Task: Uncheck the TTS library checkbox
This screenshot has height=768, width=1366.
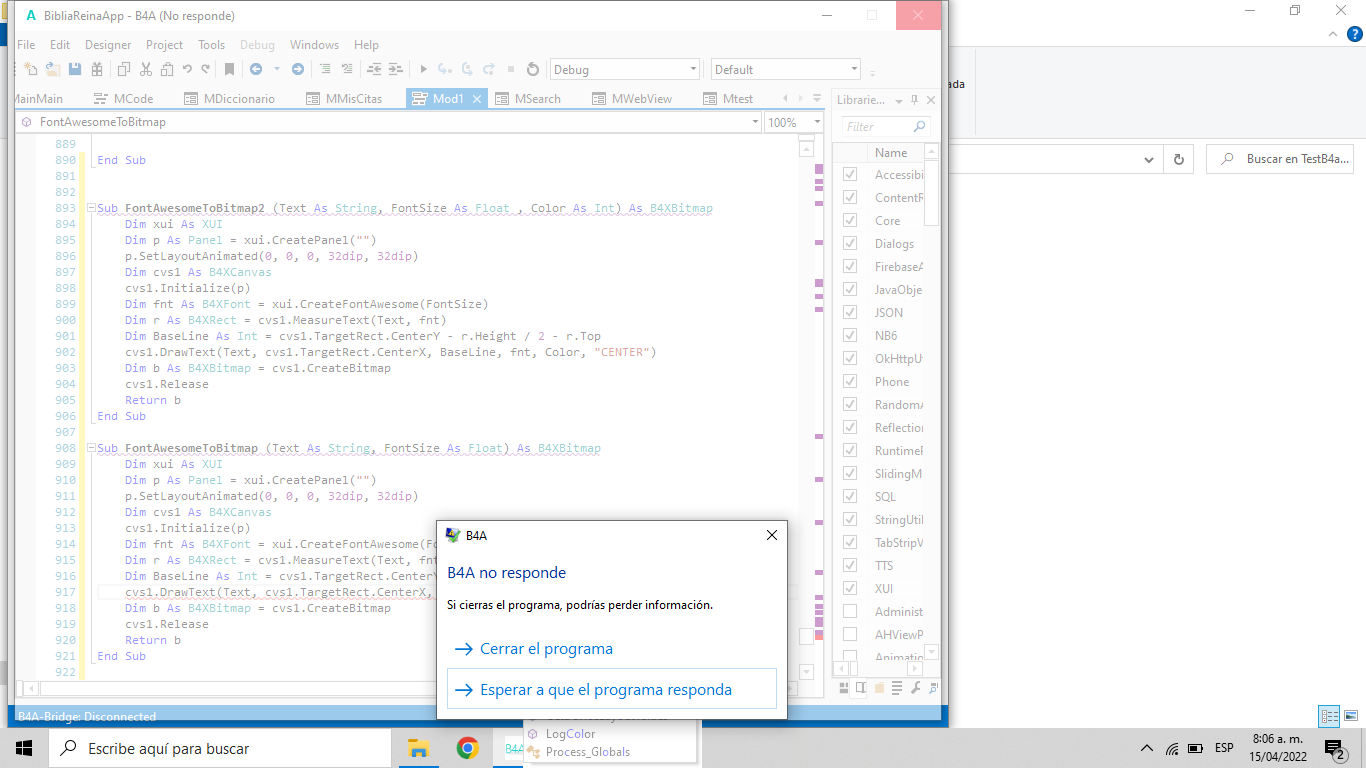Action: (850, 565)
